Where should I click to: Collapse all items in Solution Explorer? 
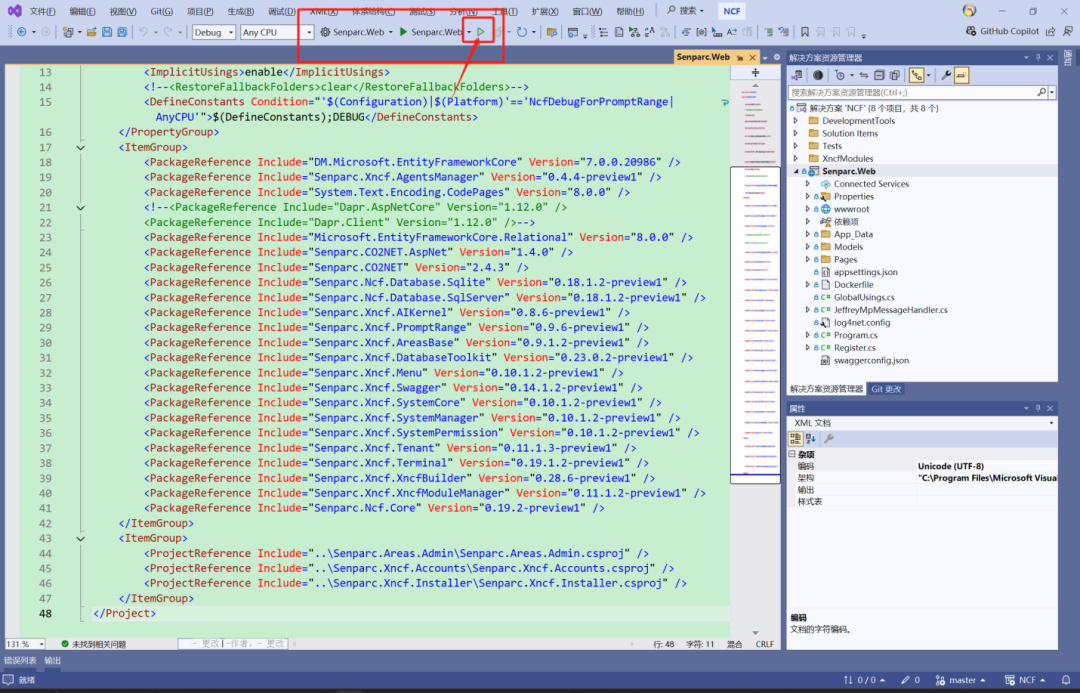[879, 75]
